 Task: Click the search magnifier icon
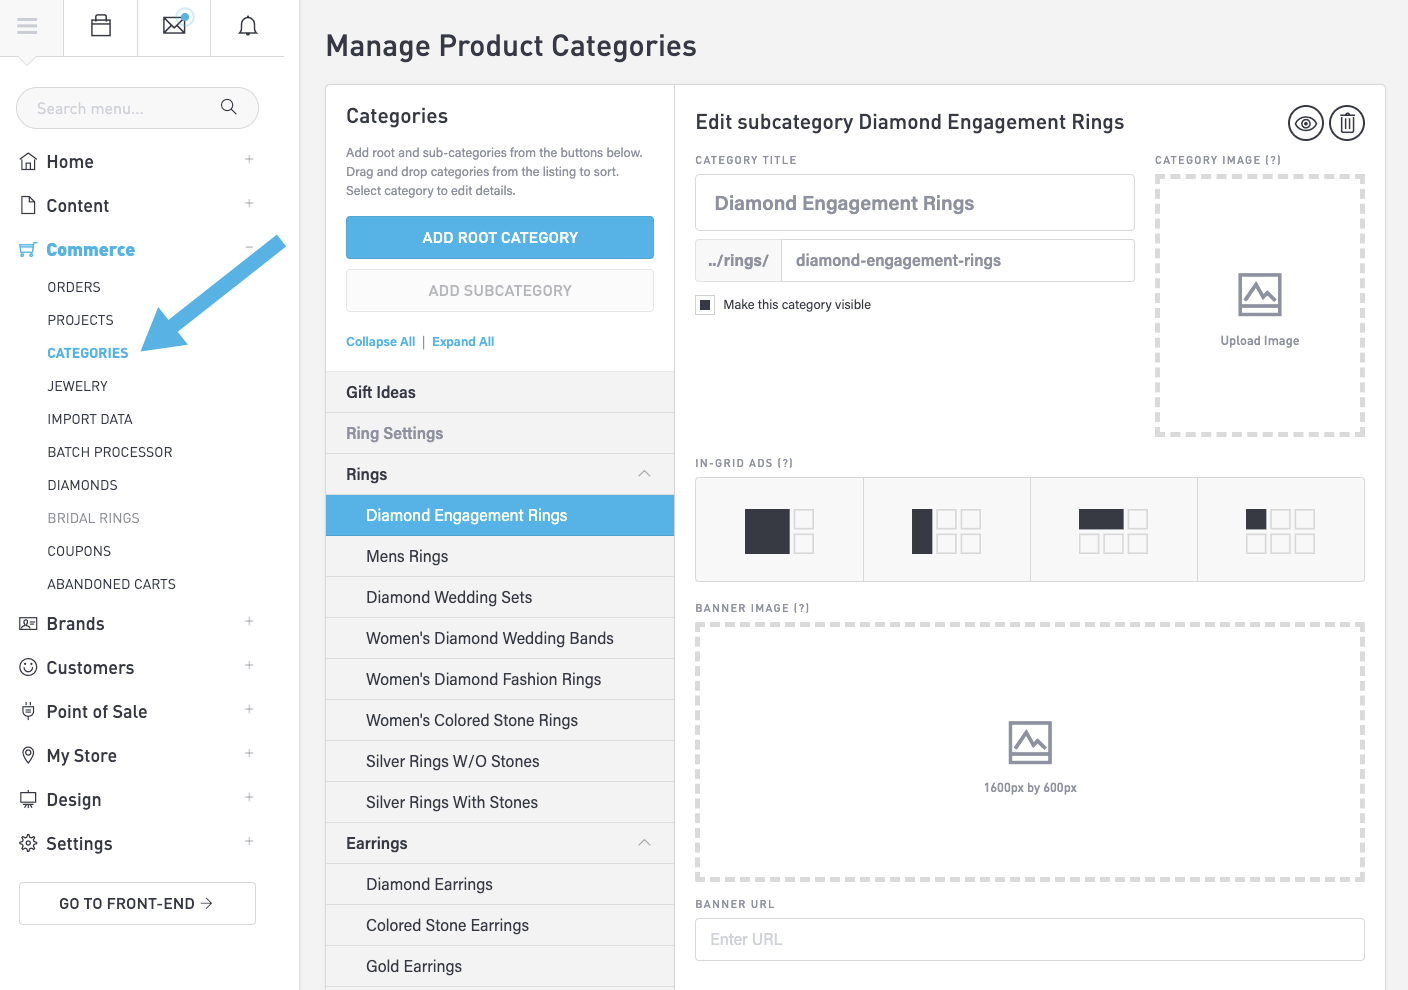(x=229, y=107)
